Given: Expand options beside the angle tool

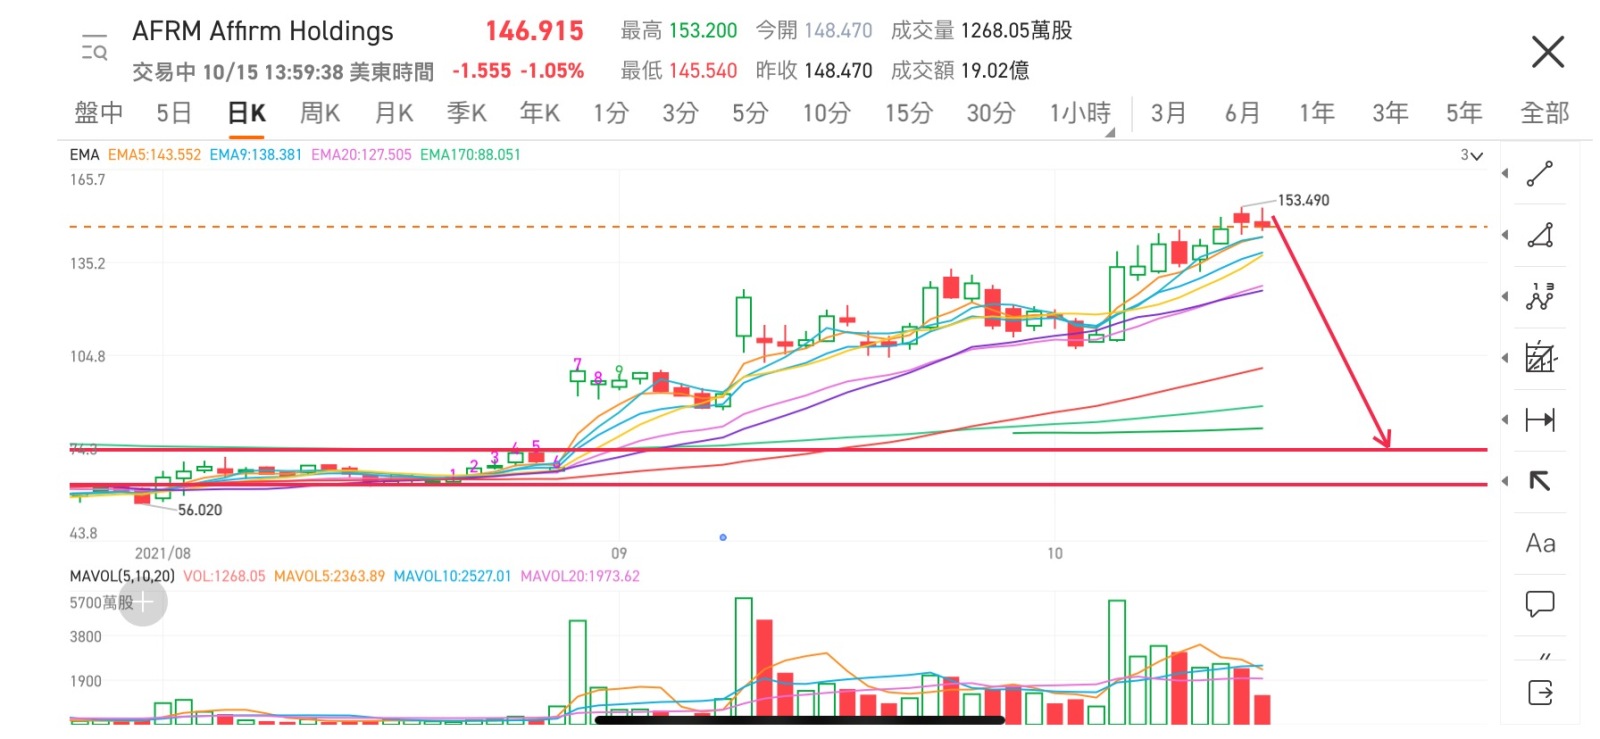Looking at the screenshot, I should coord(1505,235).
